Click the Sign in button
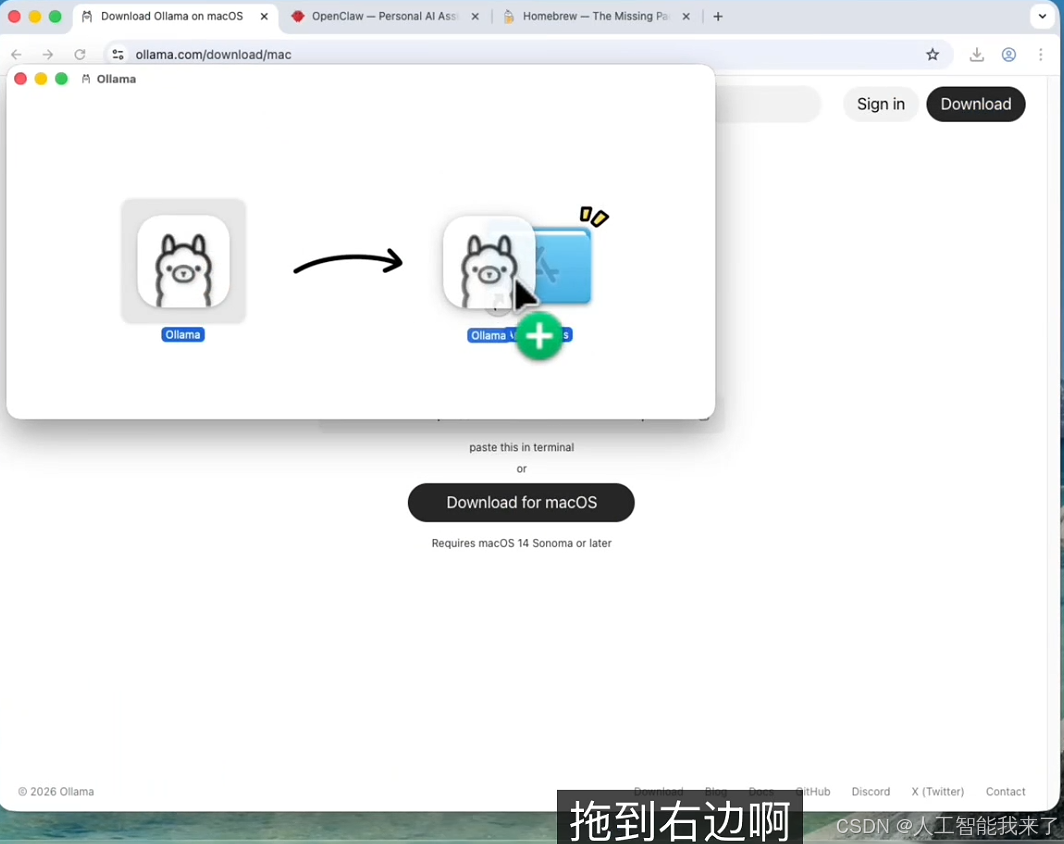 880,104
